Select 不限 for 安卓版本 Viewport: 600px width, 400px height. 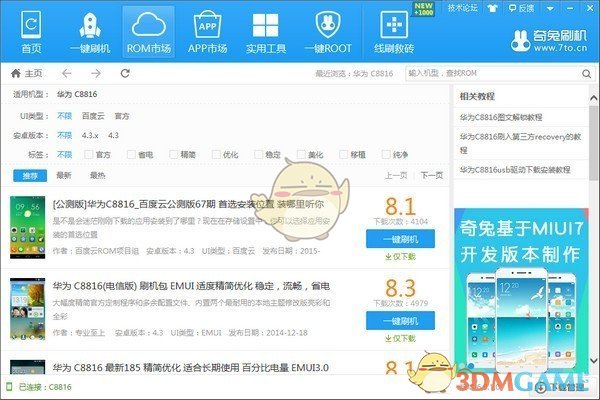click(64, 135)
